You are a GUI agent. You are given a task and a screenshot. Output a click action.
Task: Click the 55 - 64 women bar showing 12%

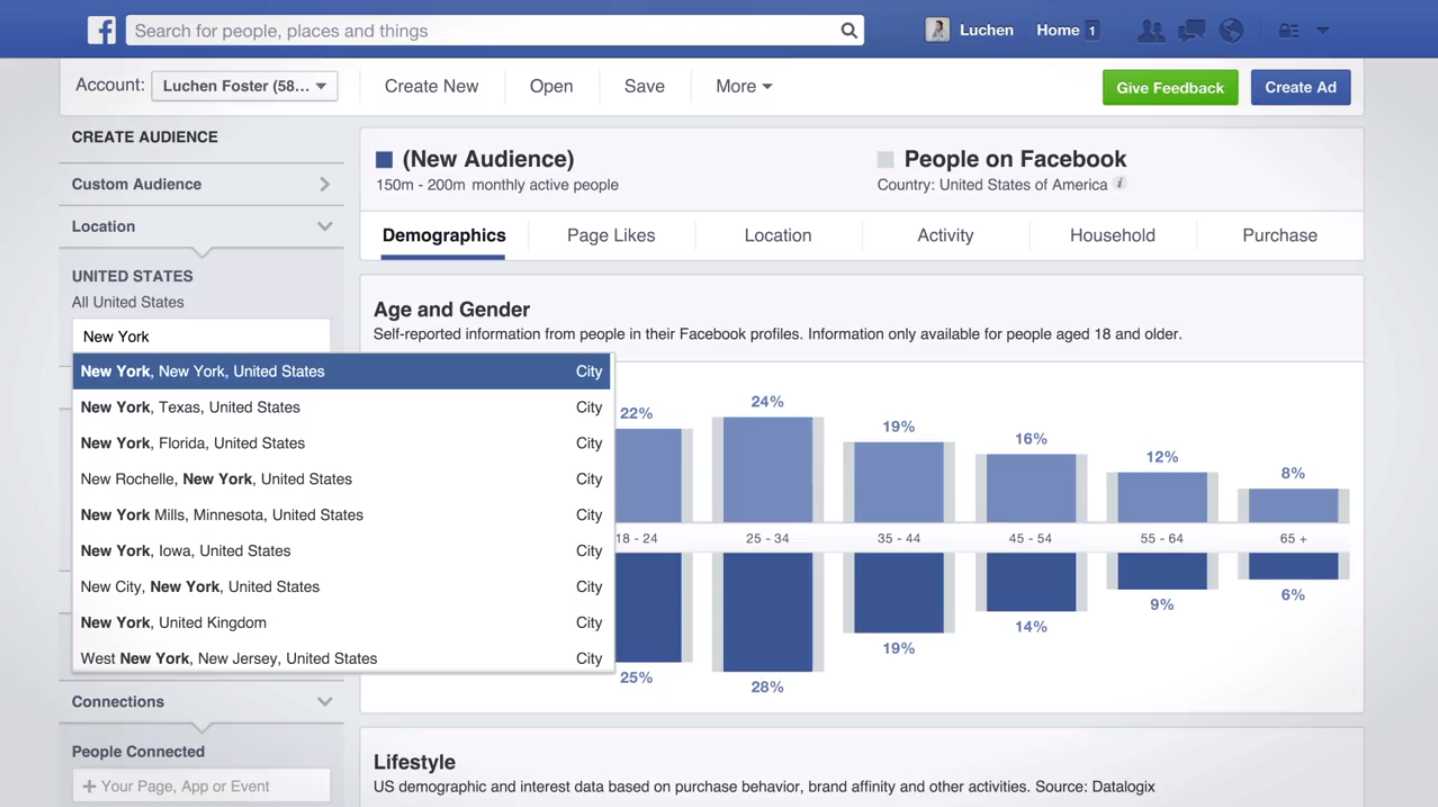click(x=1162, y=497)
